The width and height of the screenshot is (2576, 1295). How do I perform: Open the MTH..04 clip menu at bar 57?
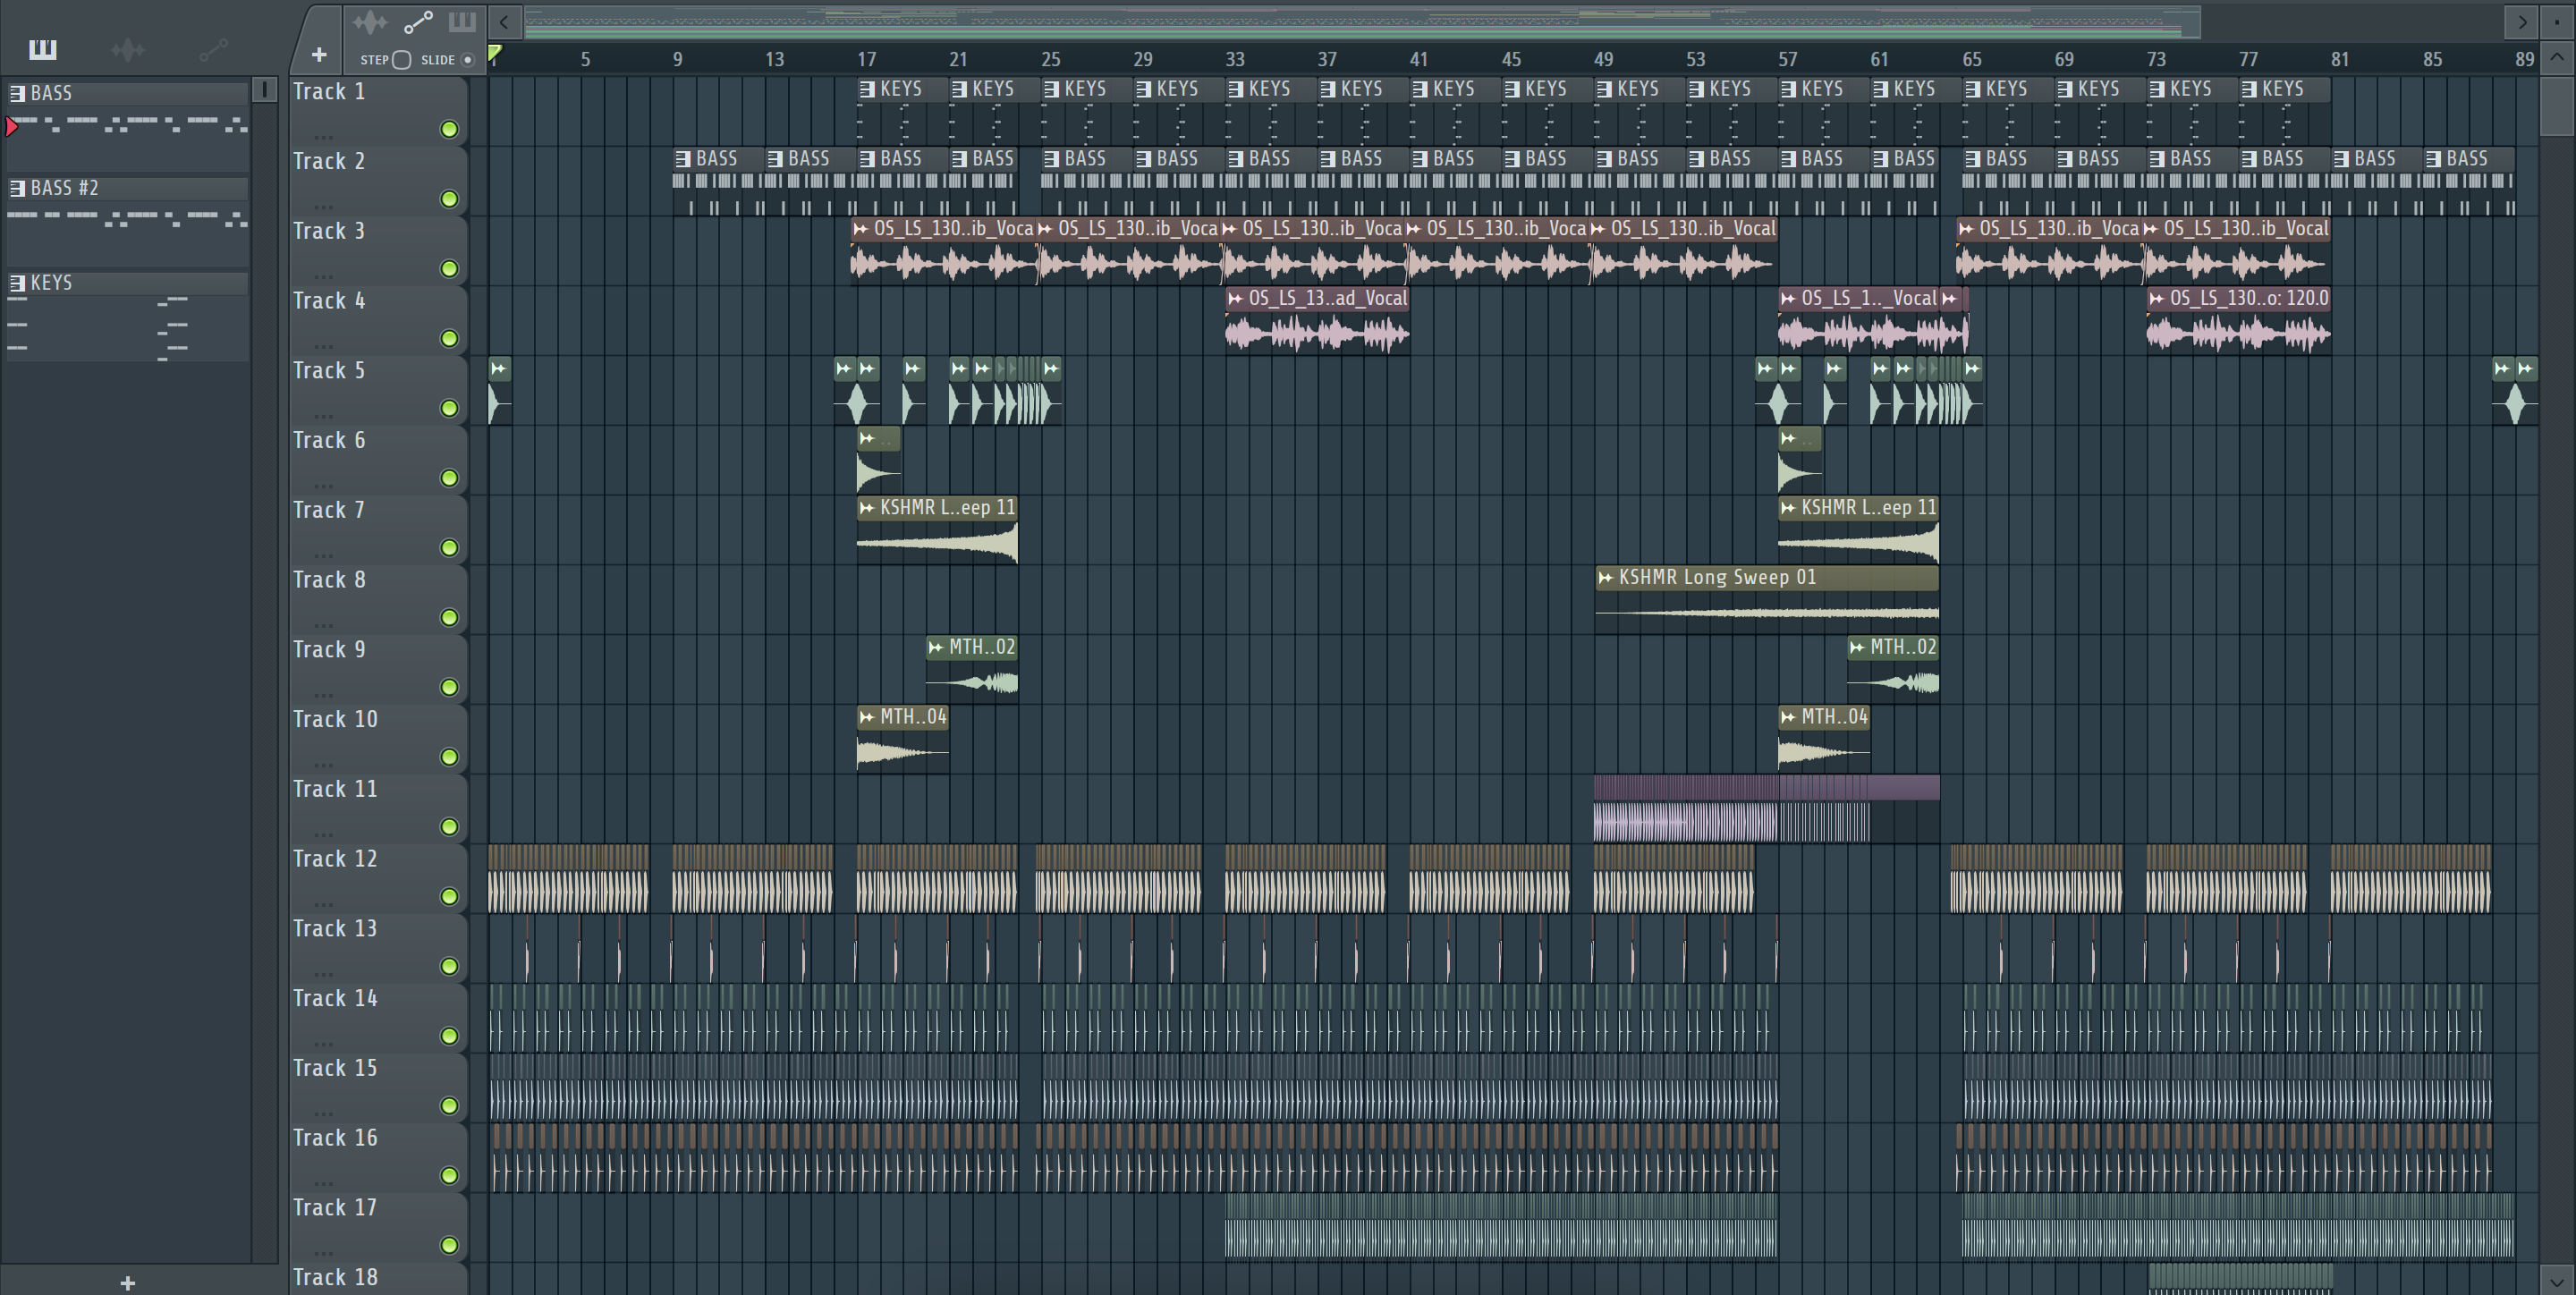[1788, 717]
